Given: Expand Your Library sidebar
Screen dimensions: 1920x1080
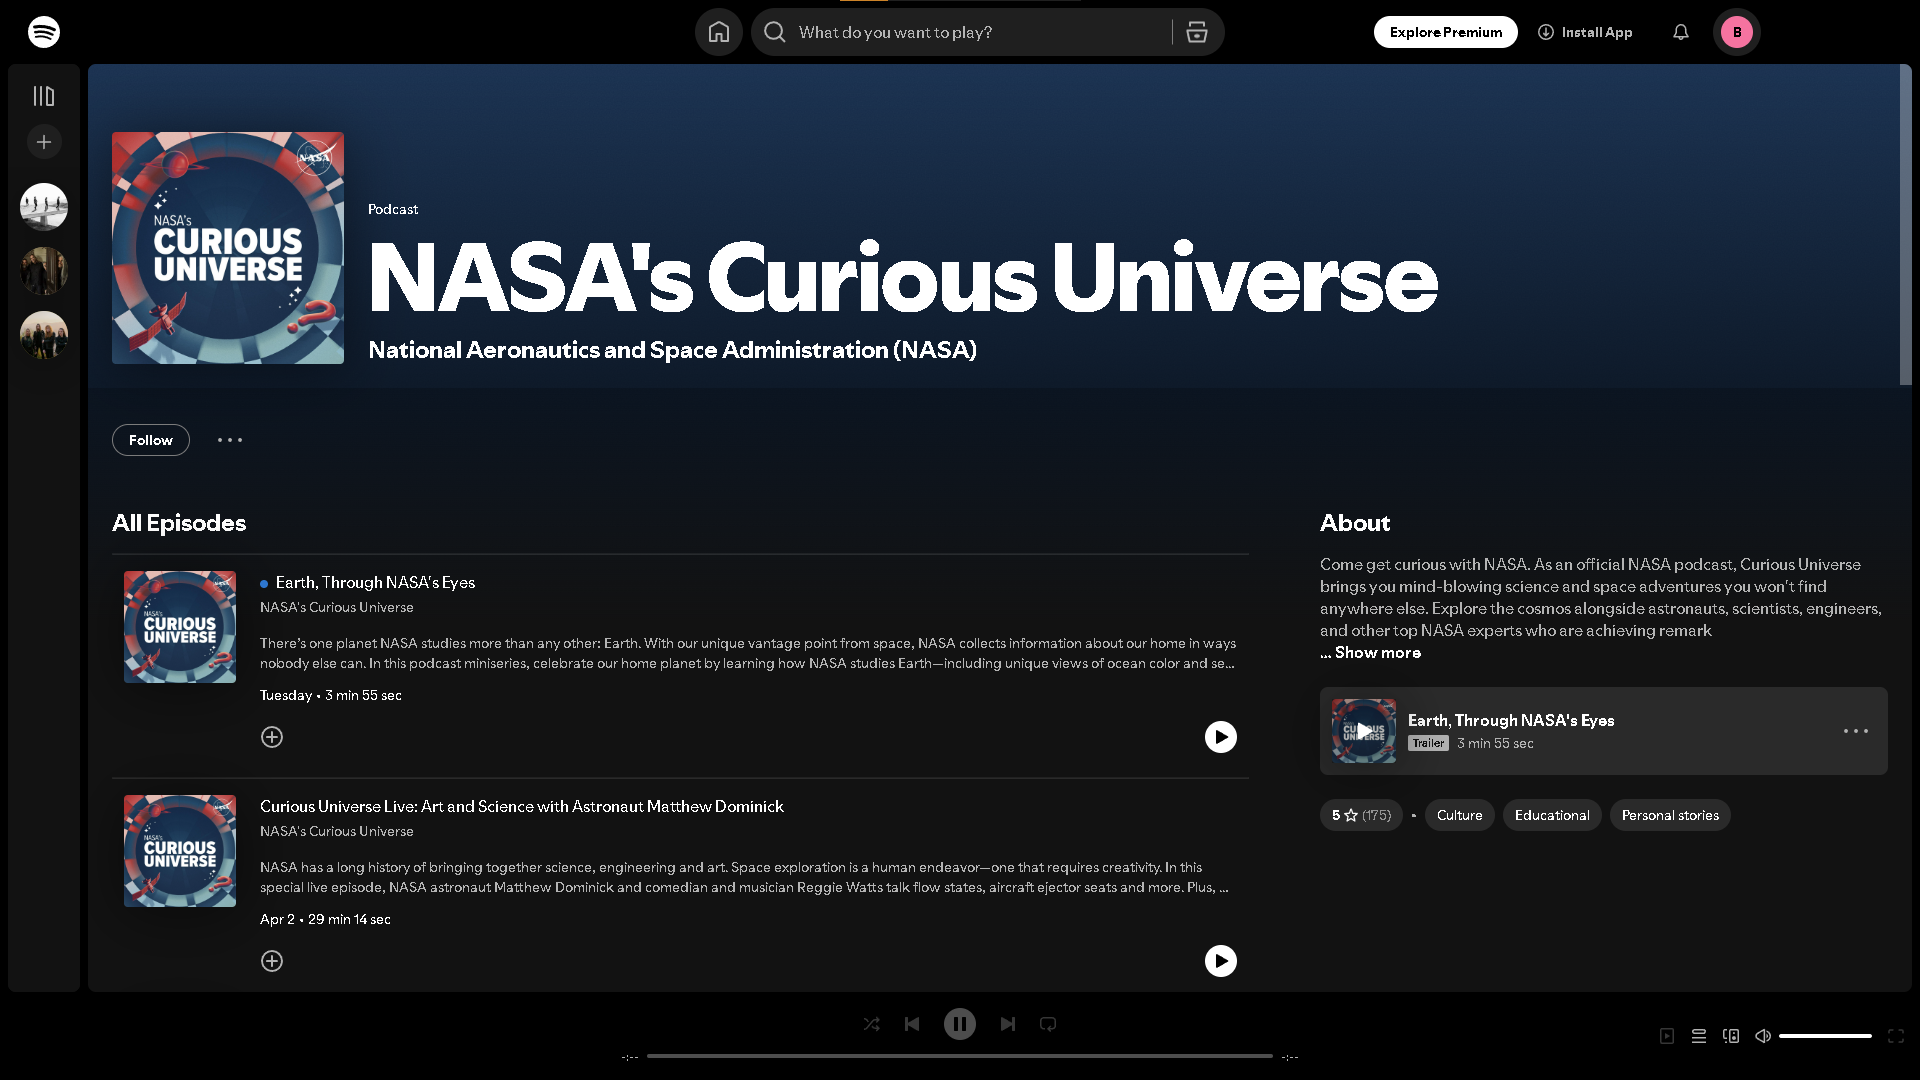Looking at the screenshot, I should [x=44, y=96].
